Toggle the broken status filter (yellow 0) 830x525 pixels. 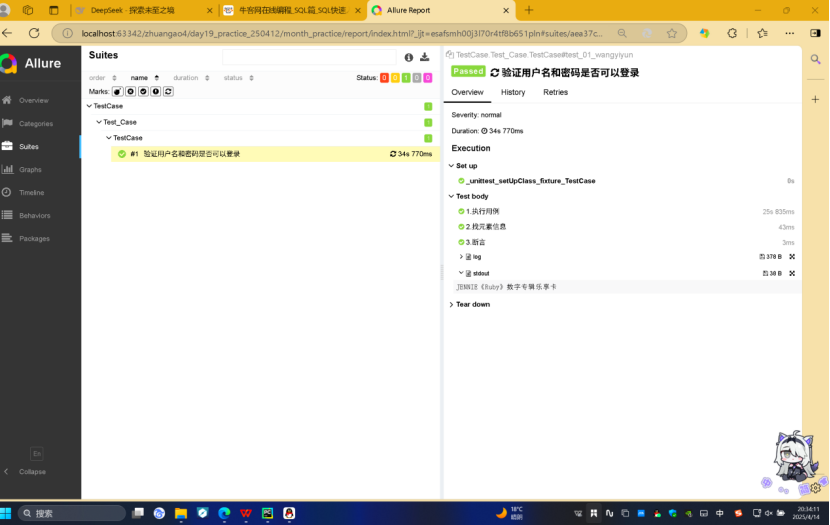coord(395,78)
